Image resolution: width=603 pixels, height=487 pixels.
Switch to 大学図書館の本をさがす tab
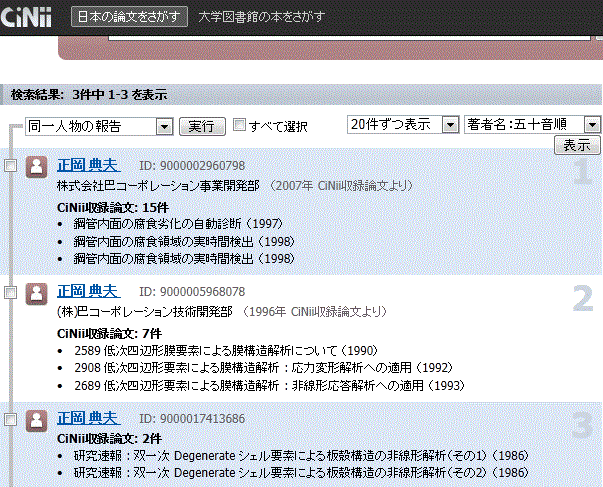click(x=262, y=17)
